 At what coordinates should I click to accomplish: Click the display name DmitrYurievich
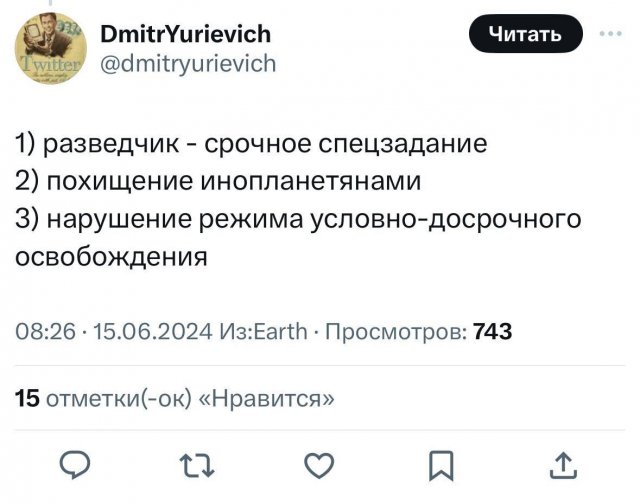point(186,35)
